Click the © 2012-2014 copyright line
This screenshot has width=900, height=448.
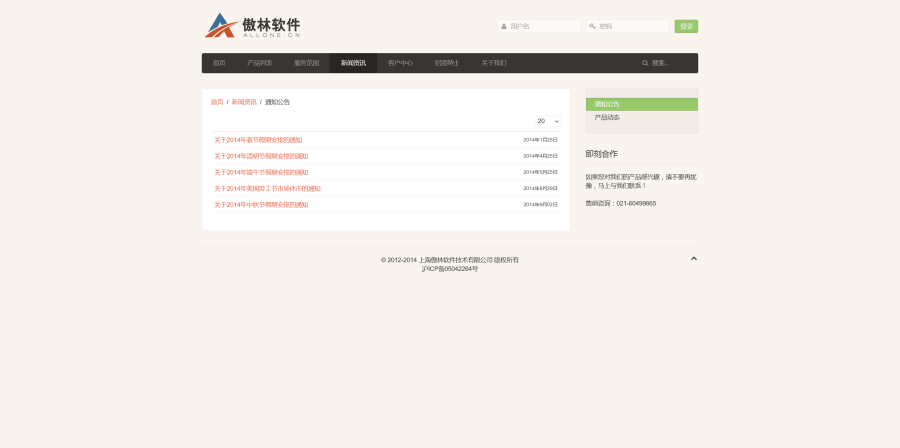pyautogui.click(x=449, y=260)
